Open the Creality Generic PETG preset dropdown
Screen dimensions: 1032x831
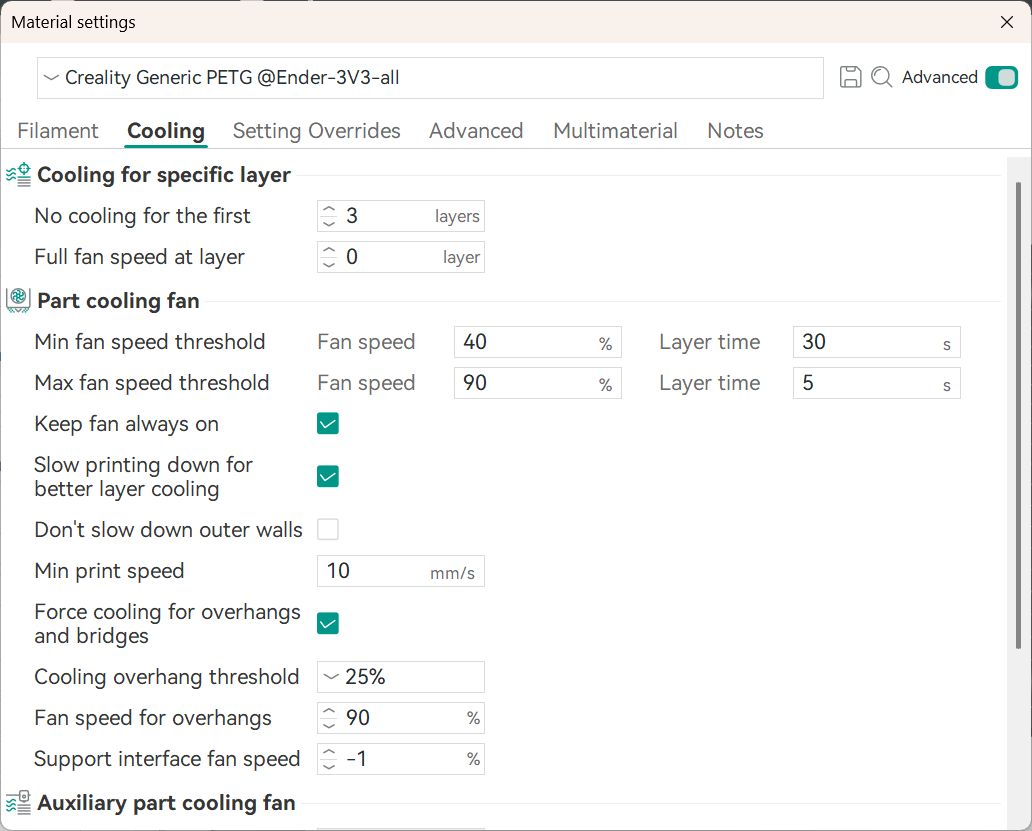click(x=430, y=78)
